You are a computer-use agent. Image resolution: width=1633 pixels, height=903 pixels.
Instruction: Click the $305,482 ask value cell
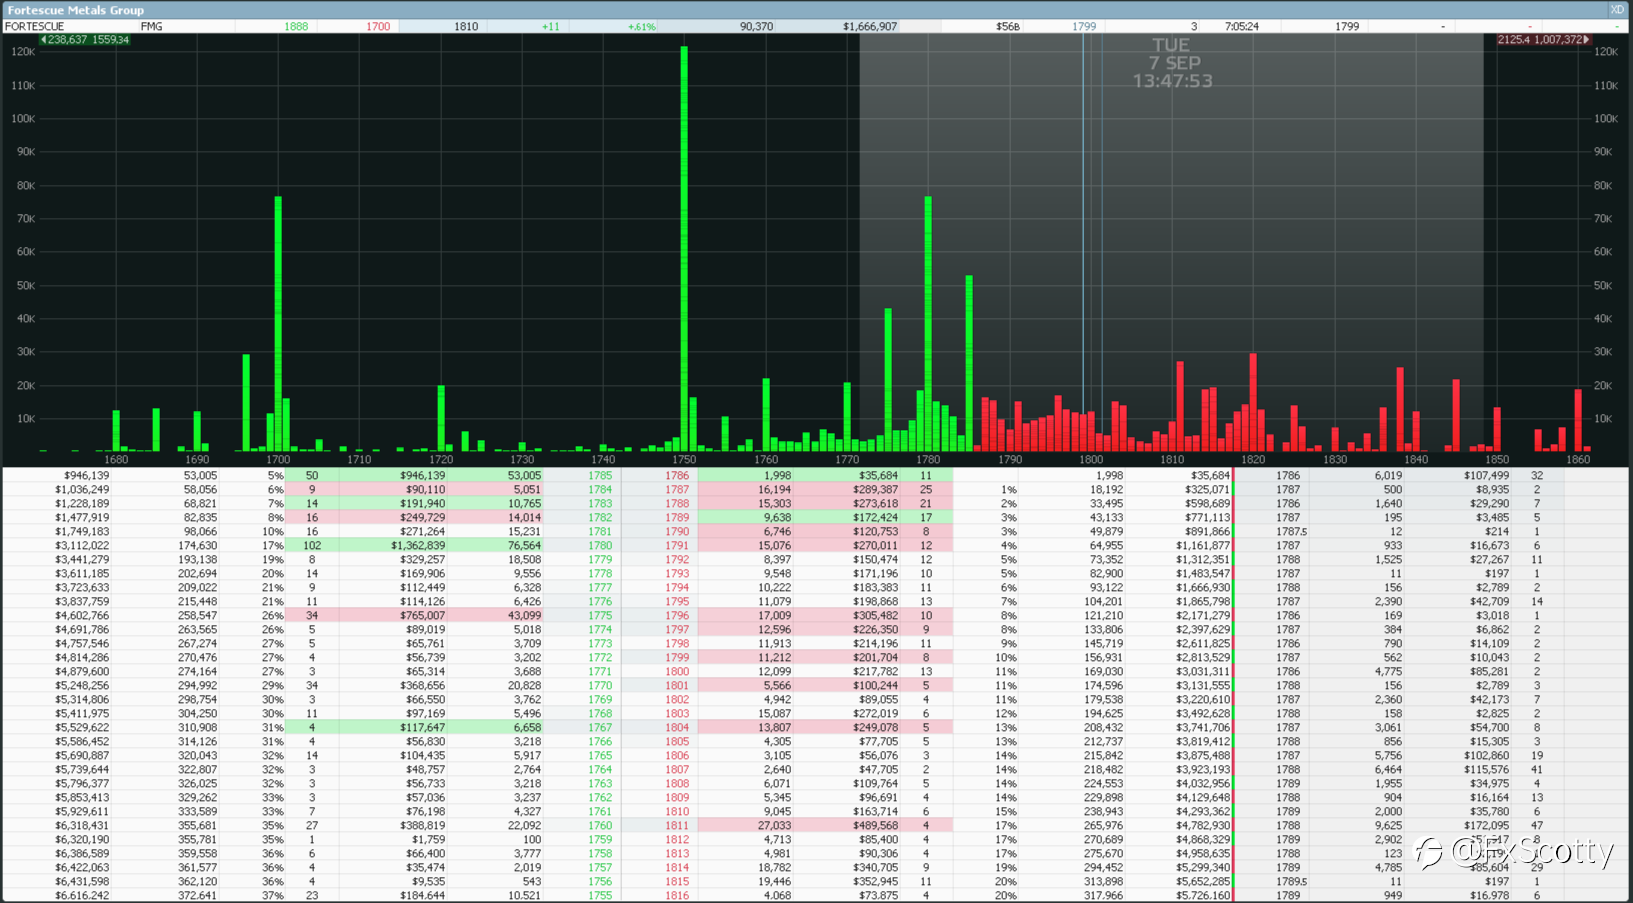(875, 616)
